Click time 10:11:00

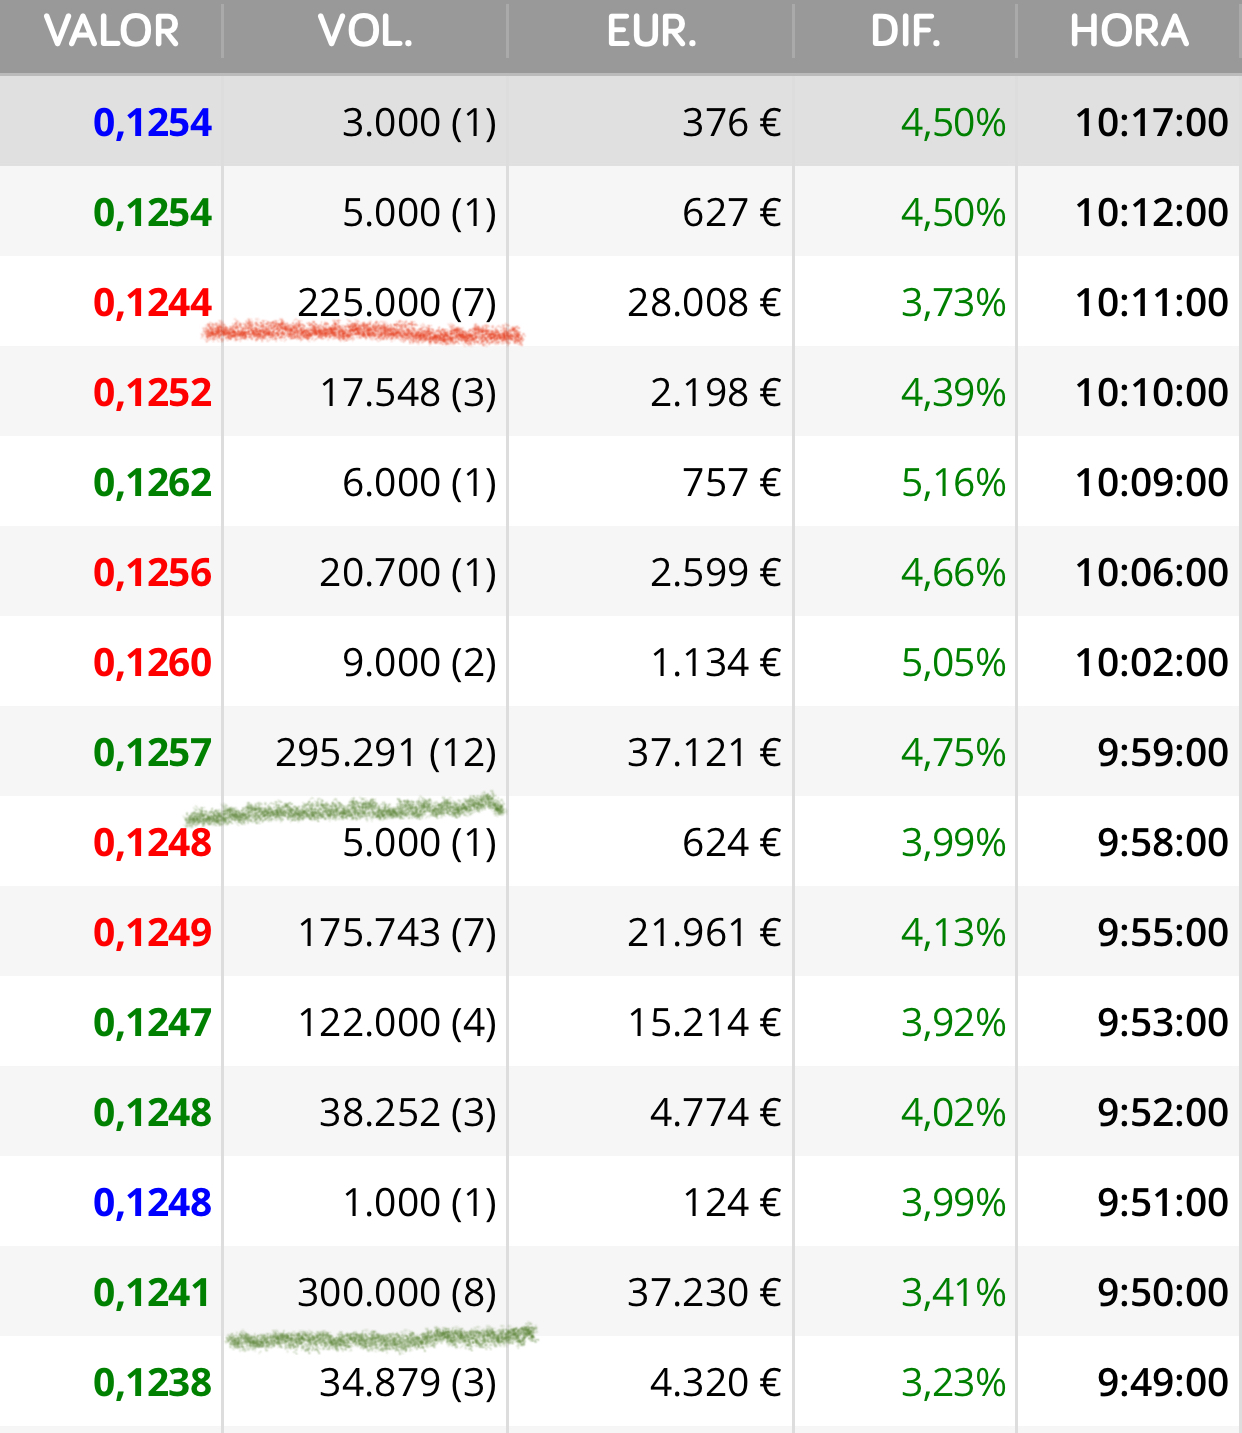[1151, 303]
